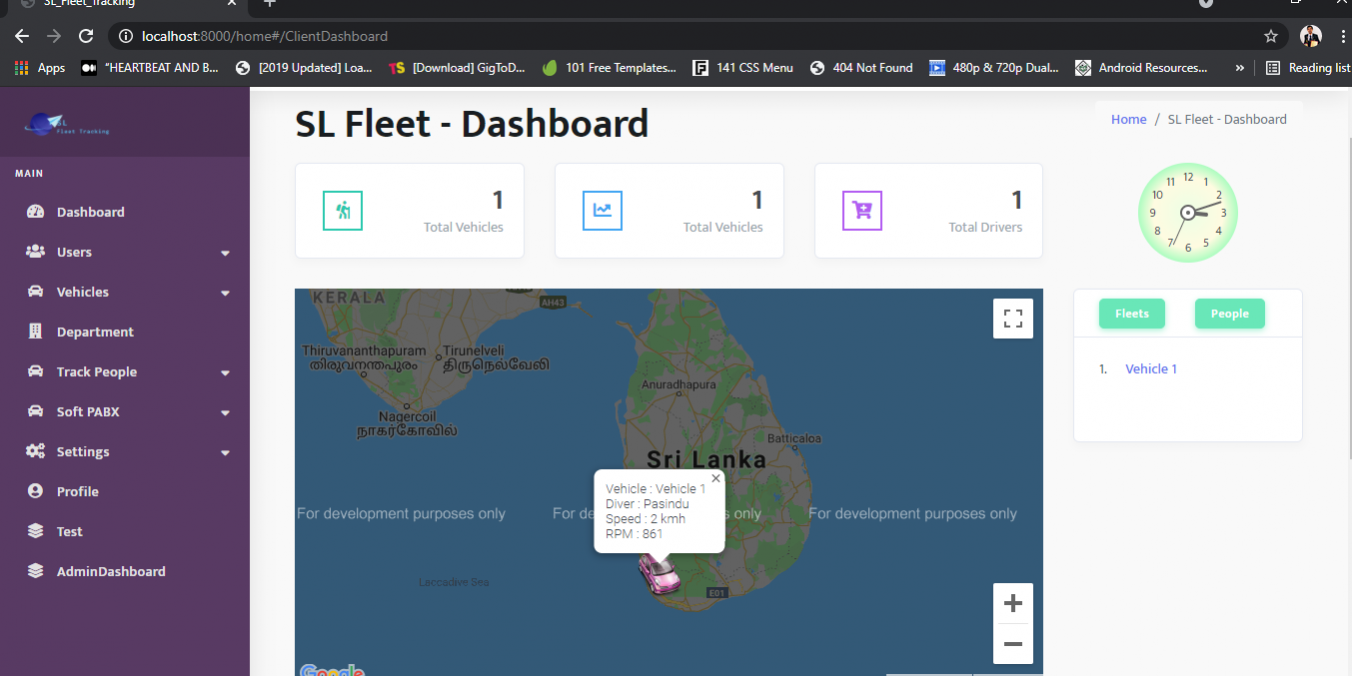This screenshot has width=1352, height=676.
Task: Expand the Soft PABX section
Action: click(x=226, y=411)
